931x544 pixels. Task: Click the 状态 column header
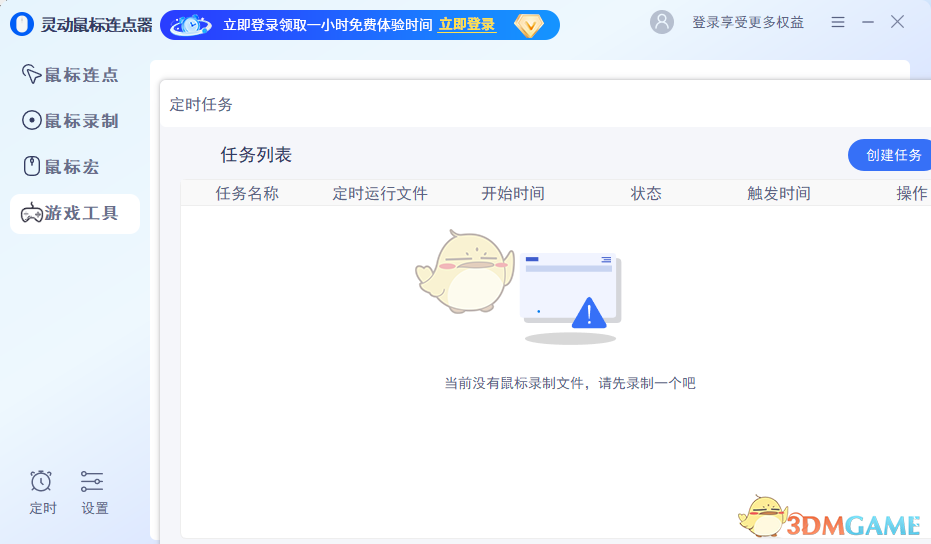[646, 194]
